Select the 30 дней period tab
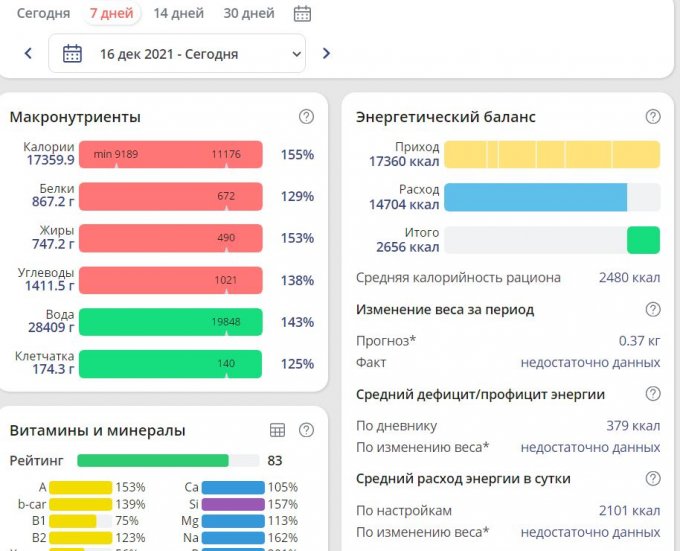 tap(249, 14)
